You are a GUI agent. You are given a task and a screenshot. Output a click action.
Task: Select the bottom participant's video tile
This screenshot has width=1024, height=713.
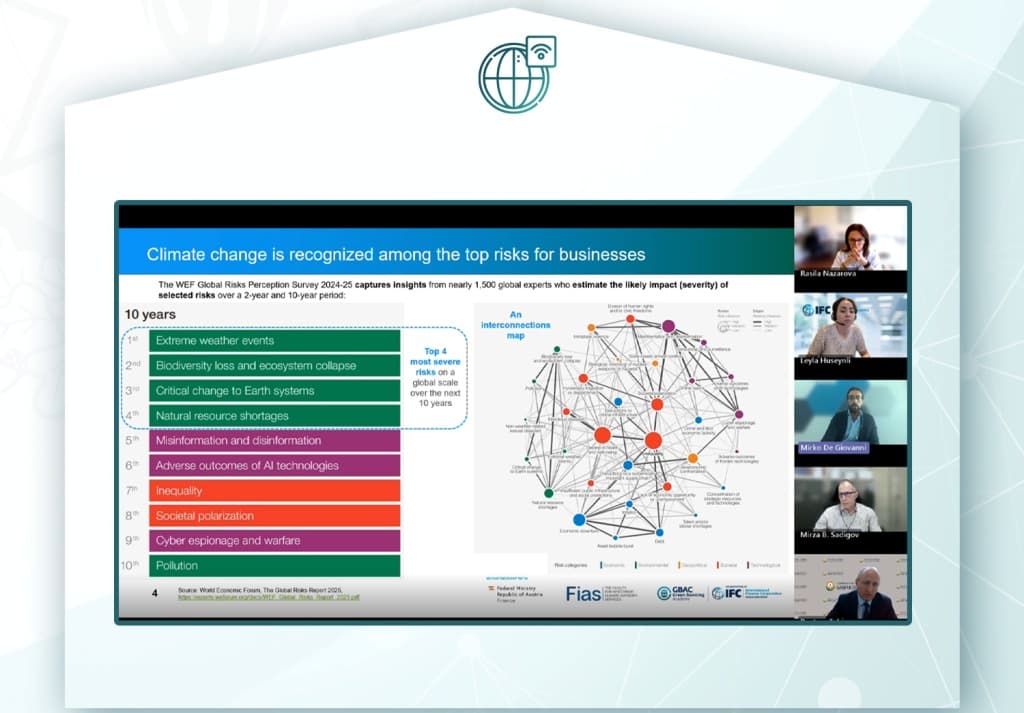850,586
